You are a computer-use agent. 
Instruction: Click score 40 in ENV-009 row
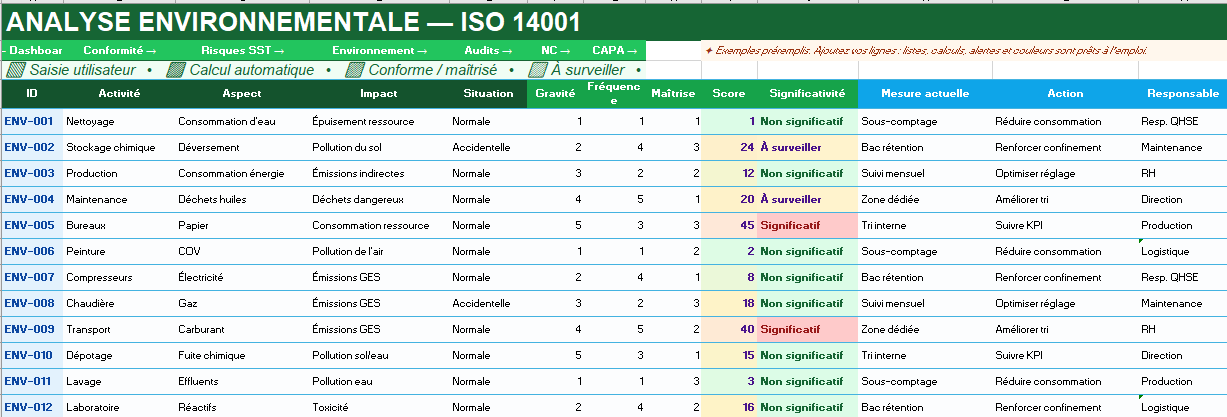(729, 329)
